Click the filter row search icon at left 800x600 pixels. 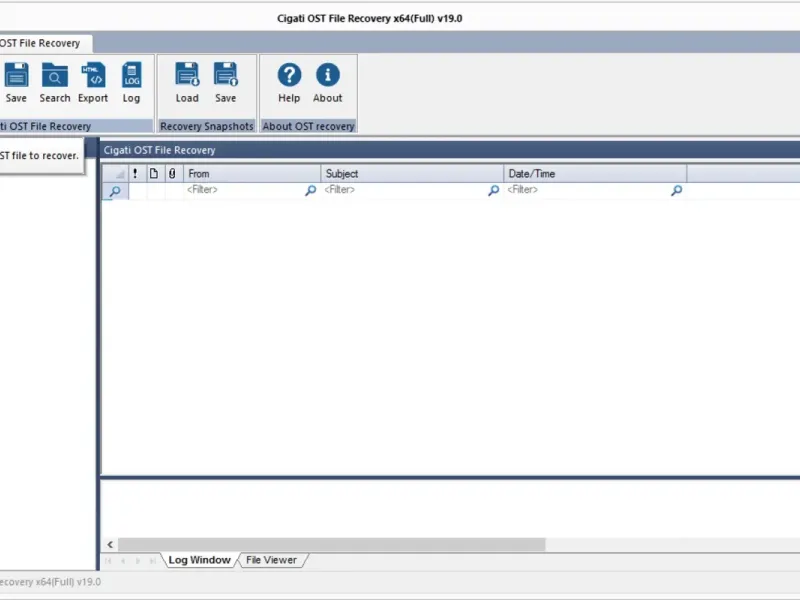click(x=115, y=191)
